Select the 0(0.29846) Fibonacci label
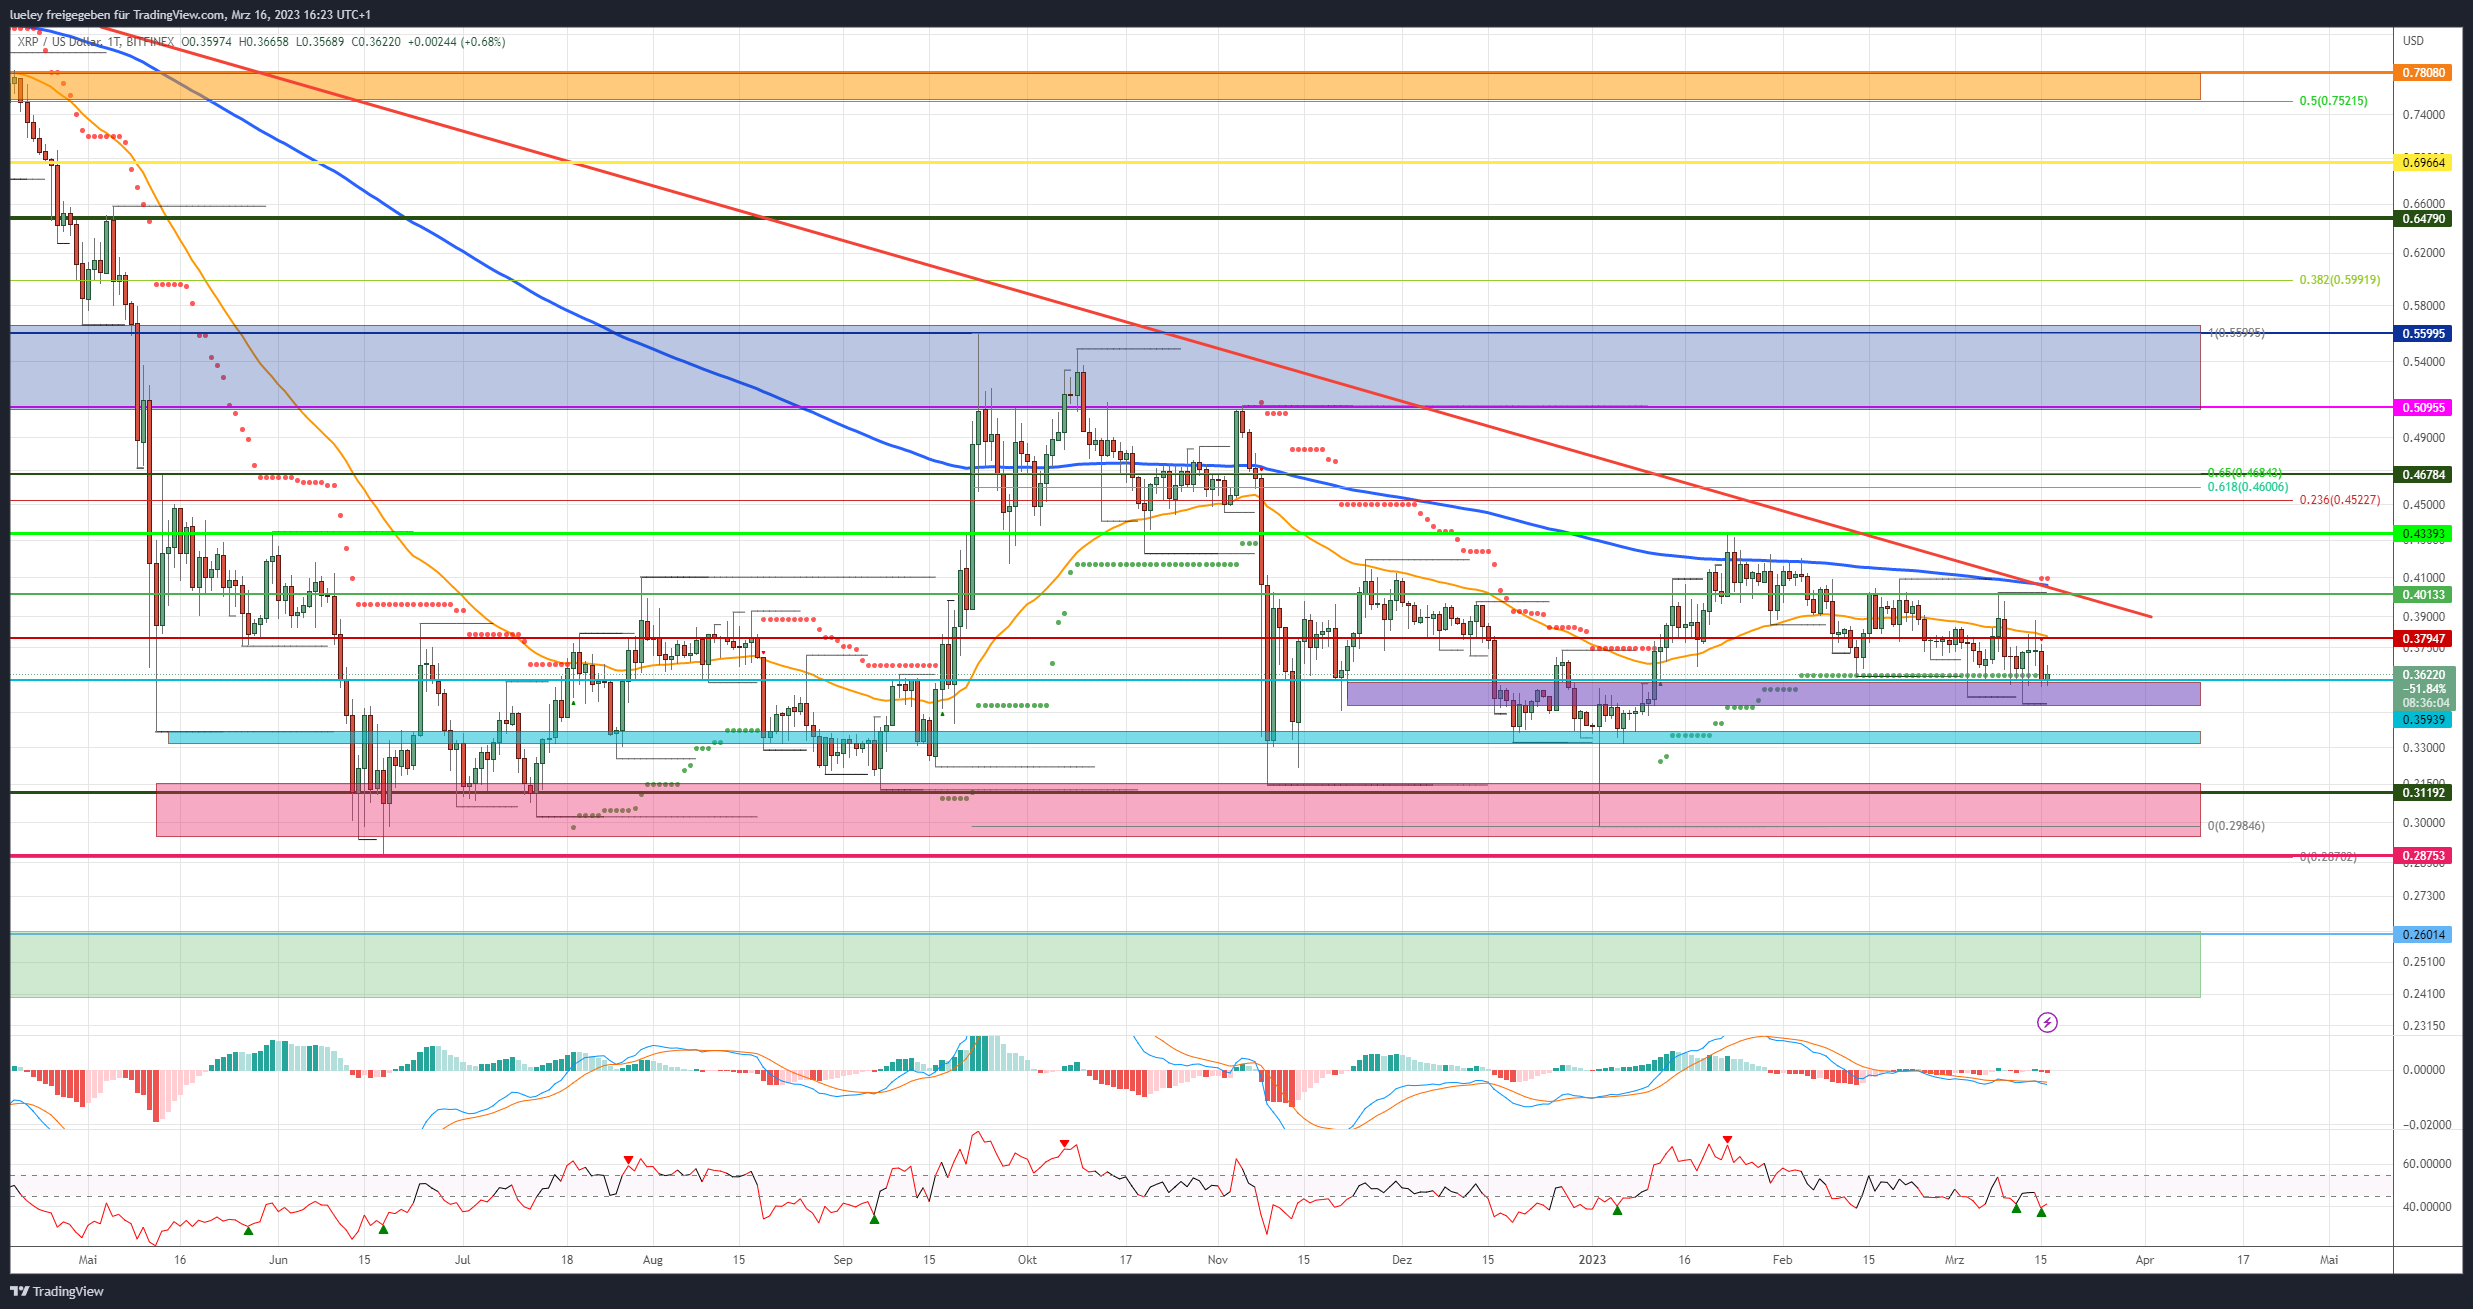Screen dimensions: 2473x1309 click(x=2236, y=826)
